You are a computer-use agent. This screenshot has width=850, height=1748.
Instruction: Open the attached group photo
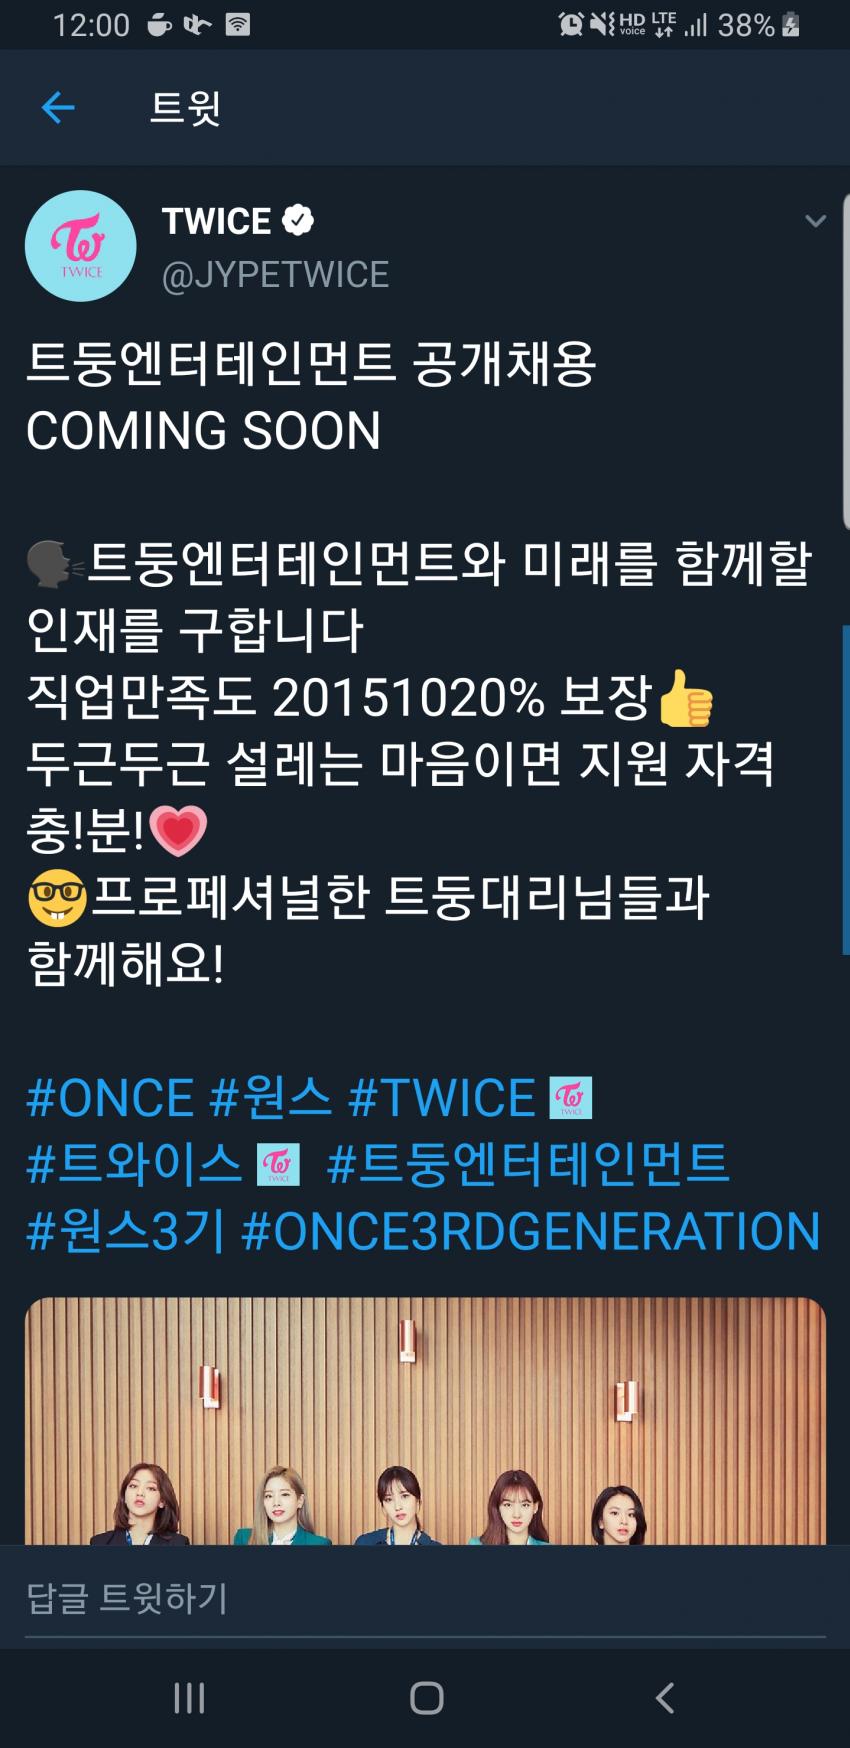(x=425, y=1421)
